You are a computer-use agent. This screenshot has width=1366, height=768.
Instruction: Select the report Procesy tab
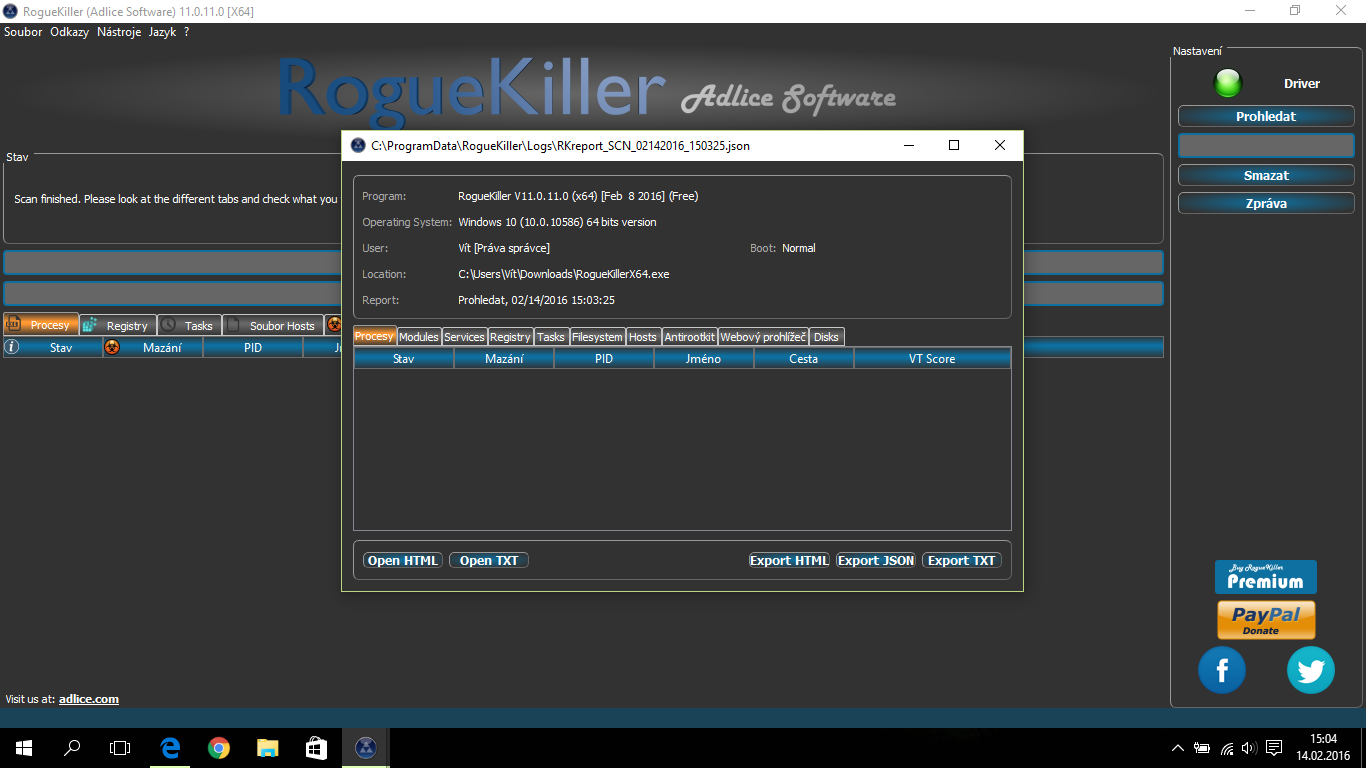point(375,336)
